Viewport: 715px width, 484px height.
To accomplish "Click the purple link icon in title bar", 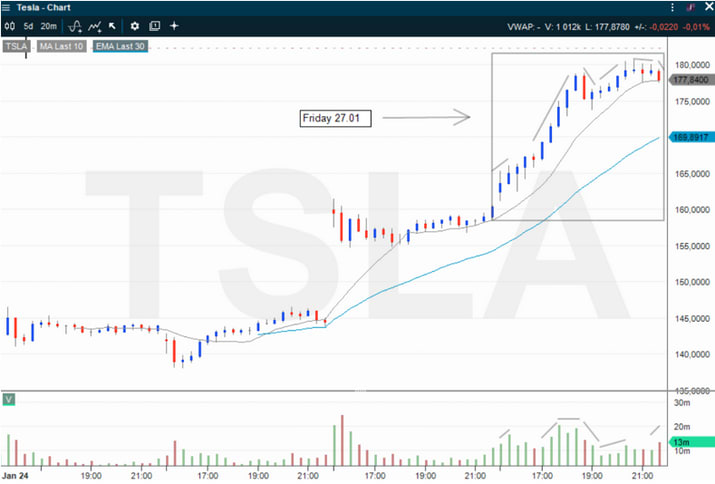I will [x=691, y=7].
